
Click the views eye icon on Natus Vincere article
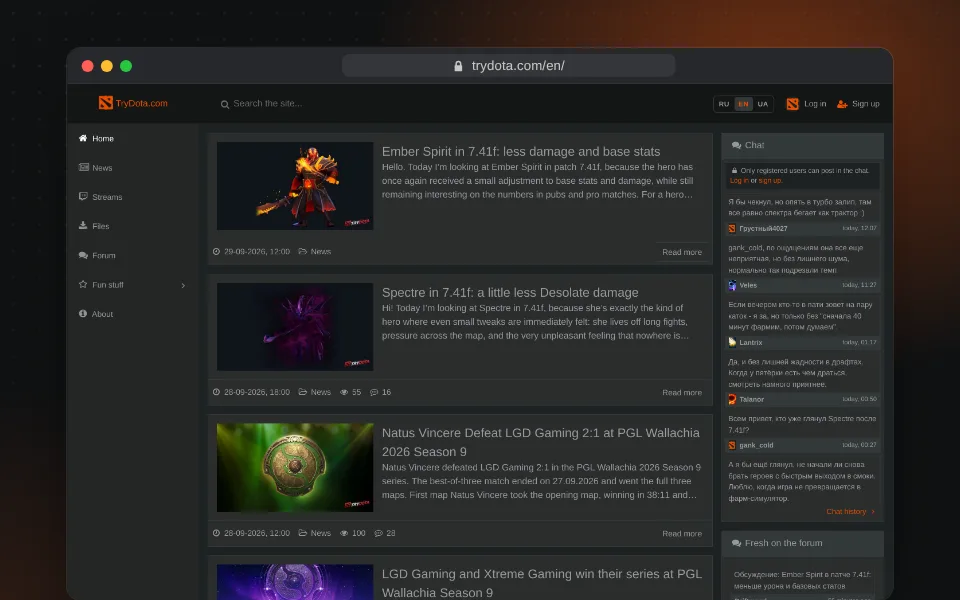click(344, 533)
